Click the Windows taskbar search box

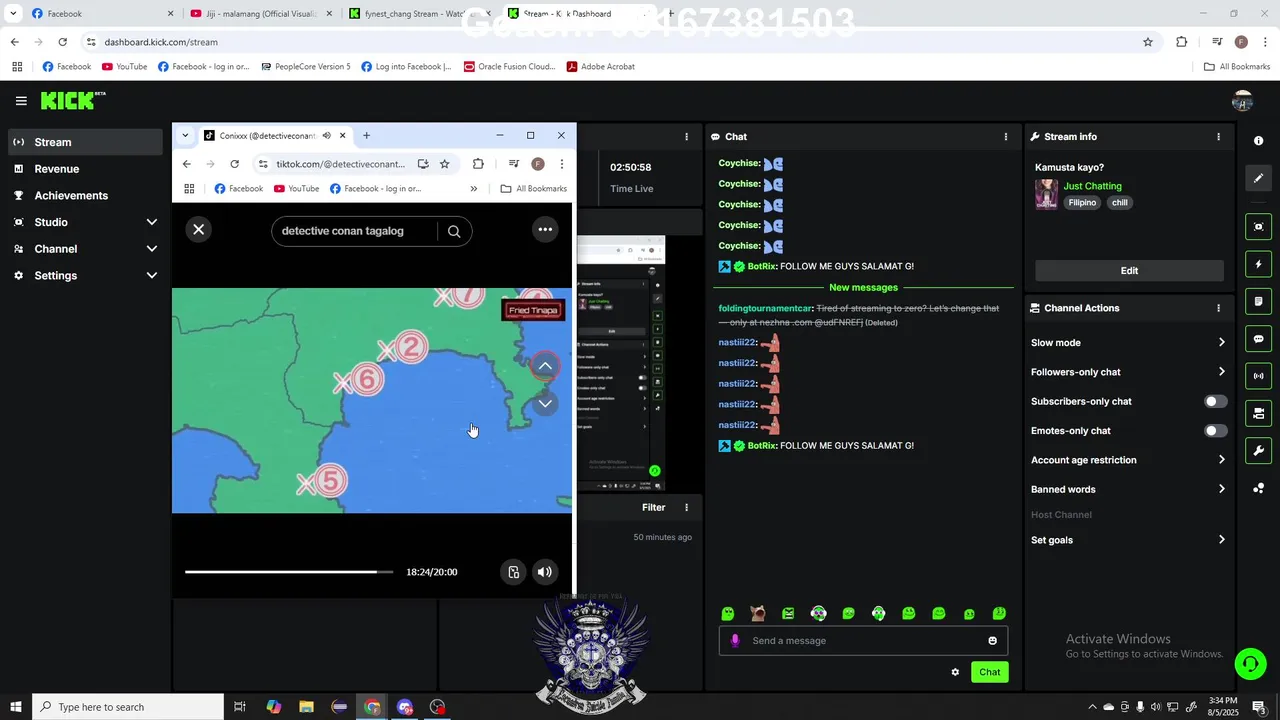click(128, 707)
